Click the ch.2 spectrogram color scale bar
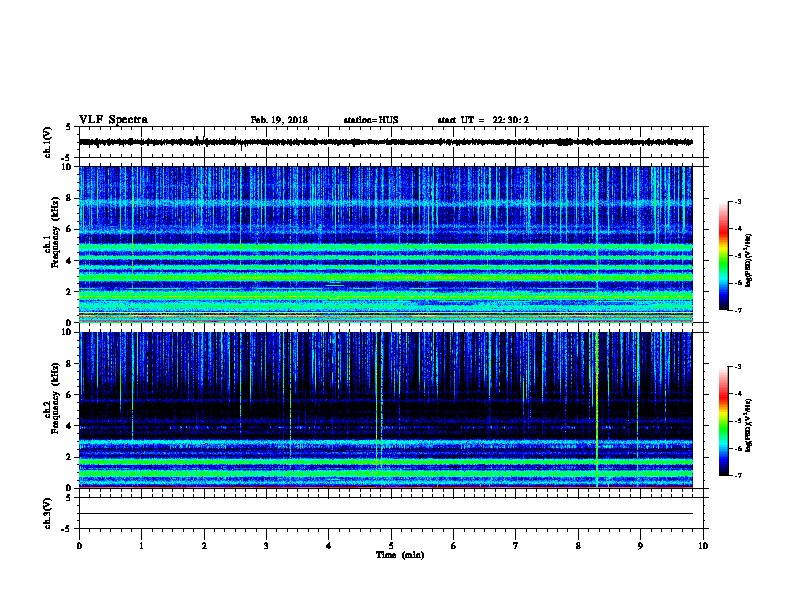This screenshot has height=612, width=792. (x=723, y=421)
